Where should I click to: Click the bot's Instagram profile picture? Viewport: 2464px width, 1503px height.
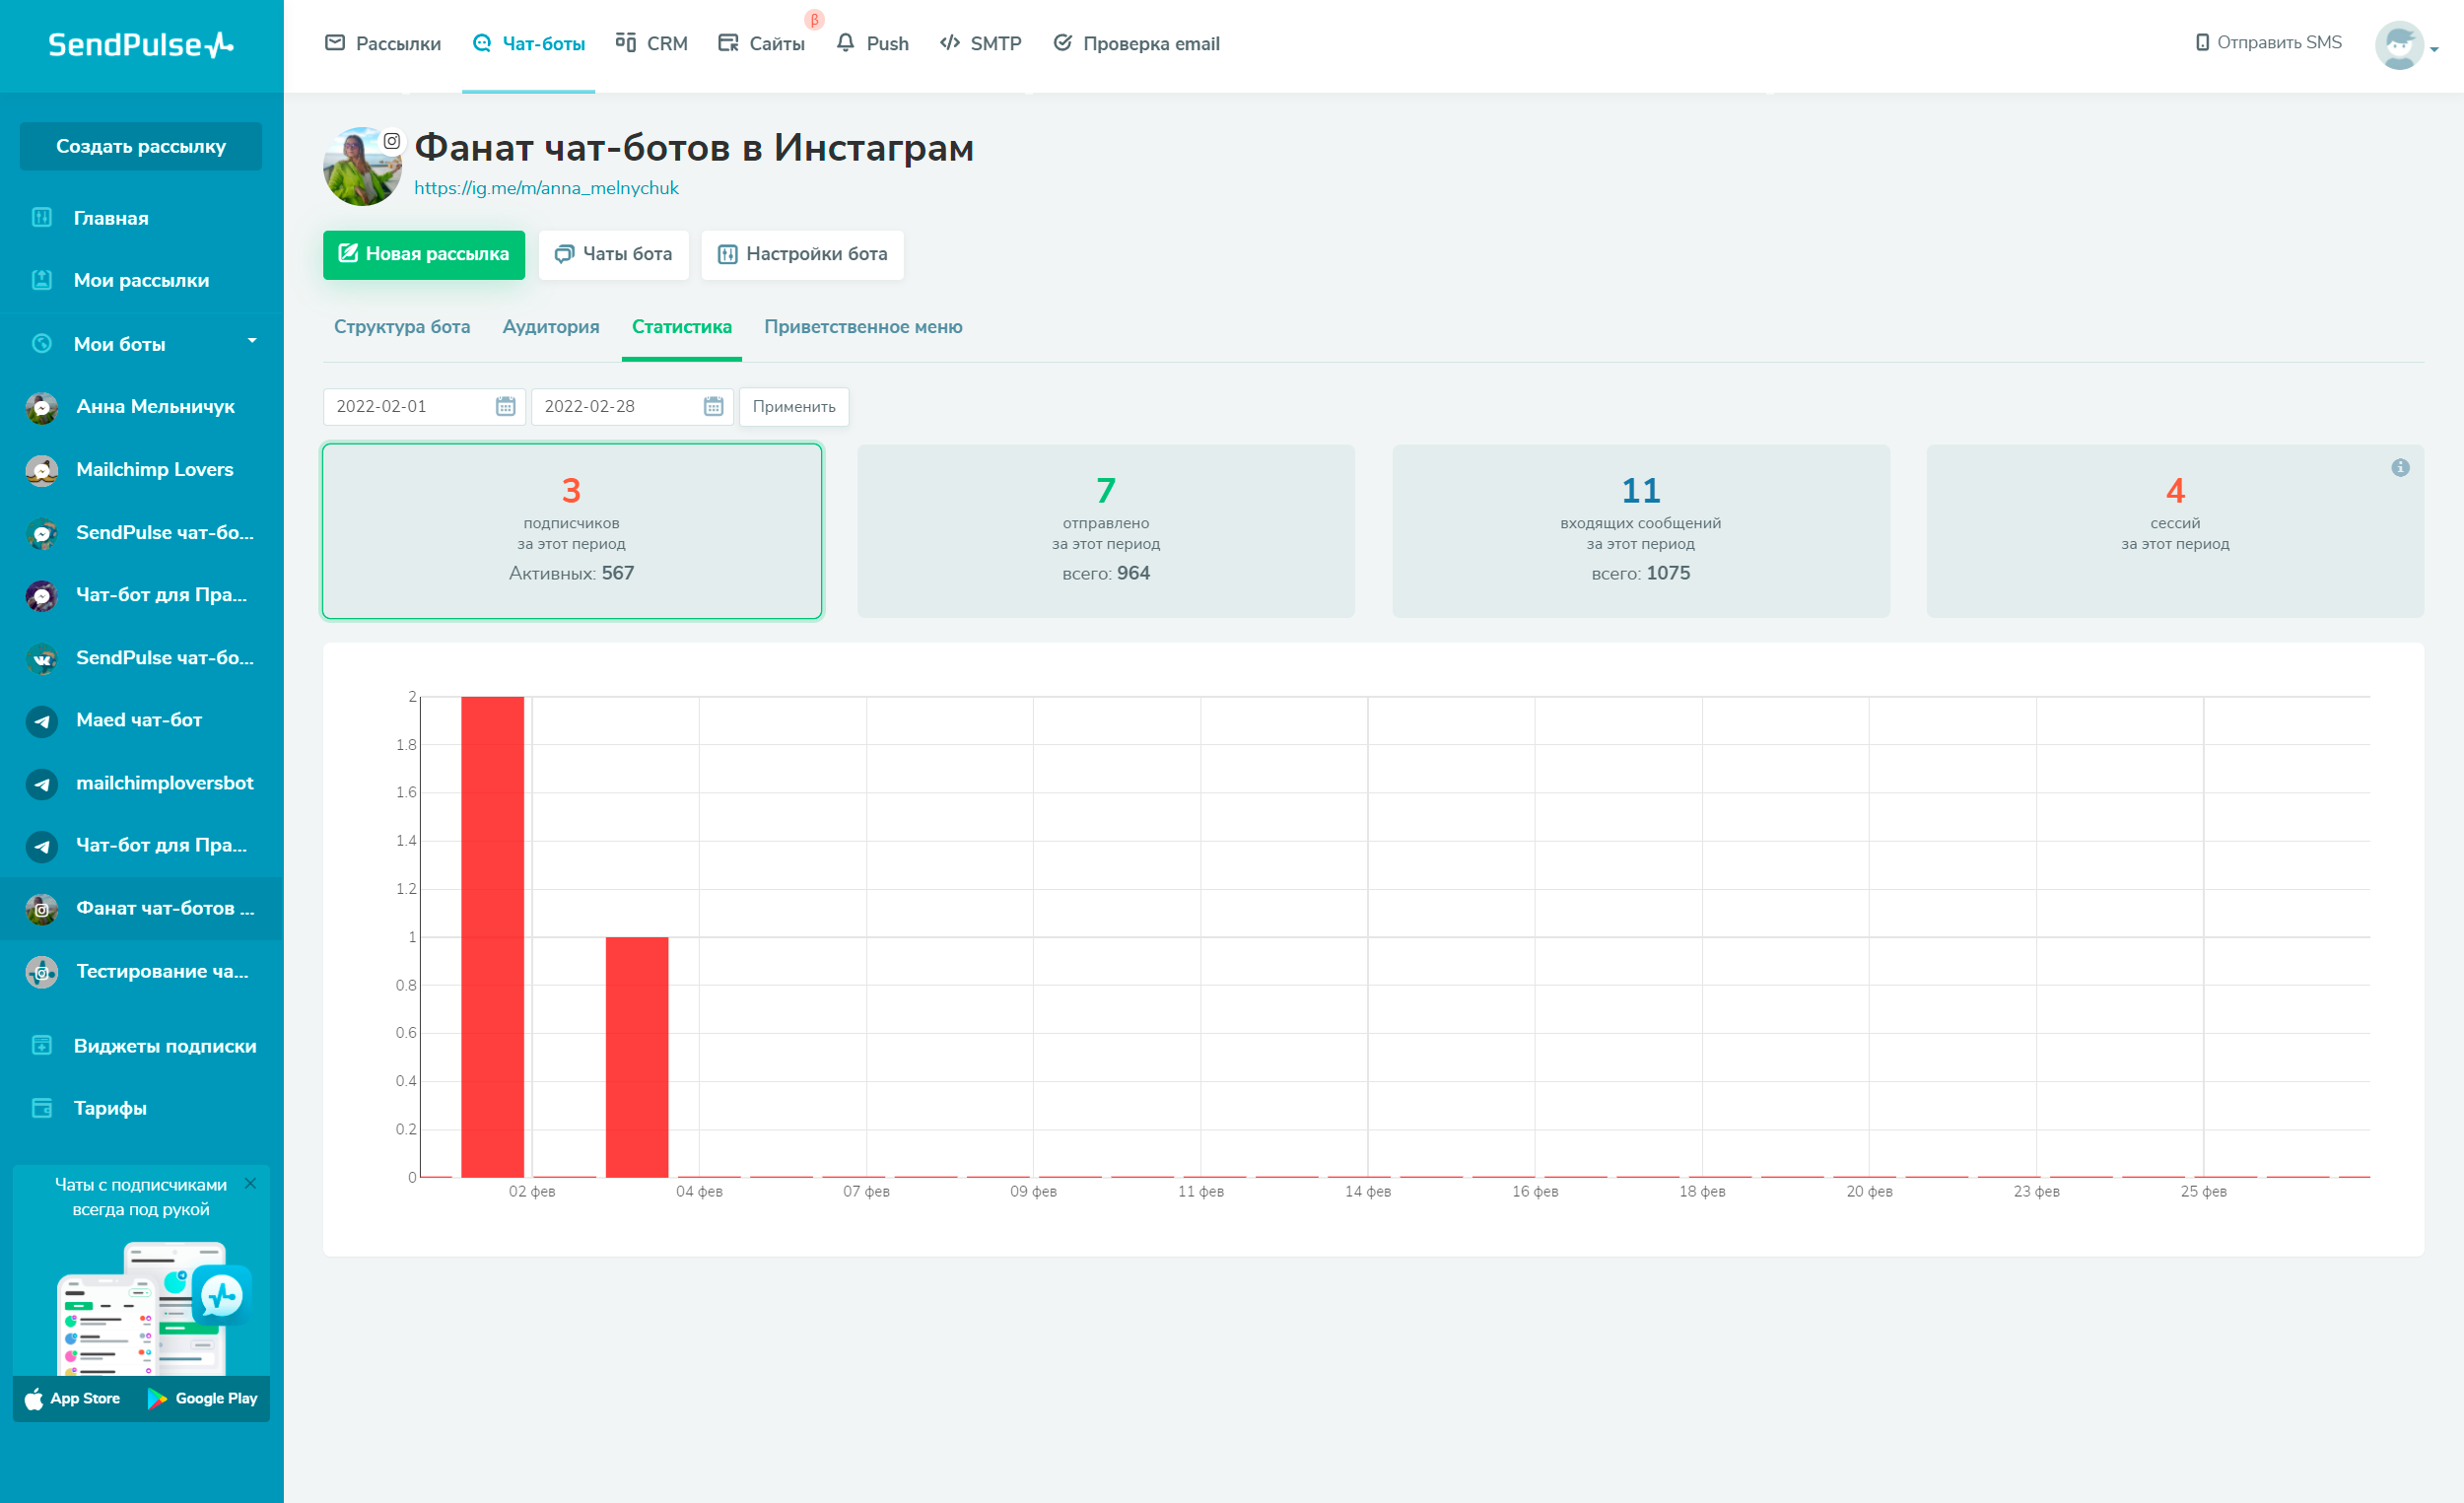(x=361, y=166)
